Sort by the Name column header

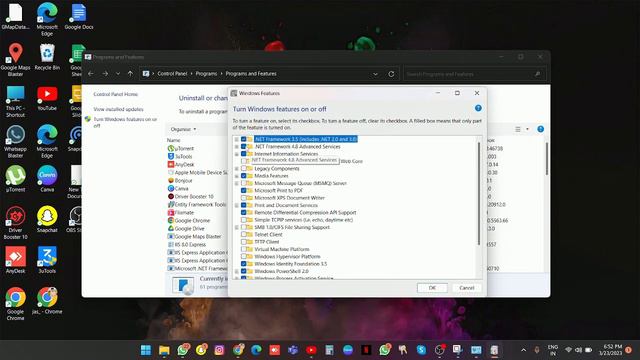173,140
